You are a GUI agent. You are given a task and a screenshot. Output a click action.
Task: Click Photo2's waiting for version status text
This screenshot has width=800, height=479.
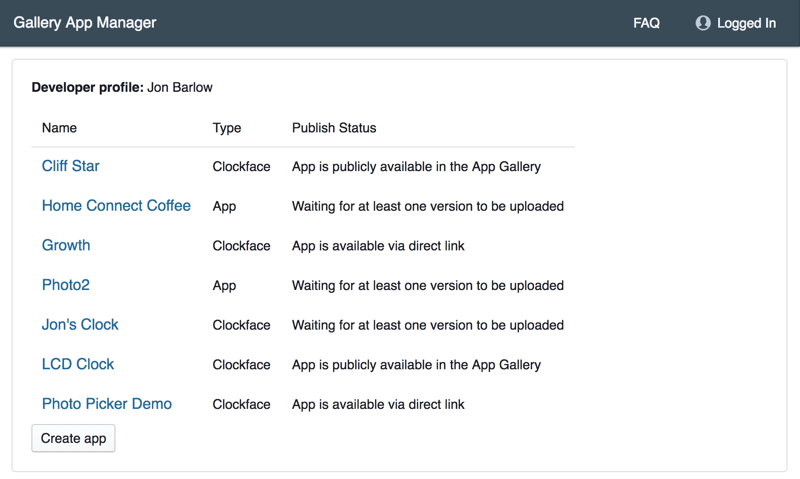[428, 286]
